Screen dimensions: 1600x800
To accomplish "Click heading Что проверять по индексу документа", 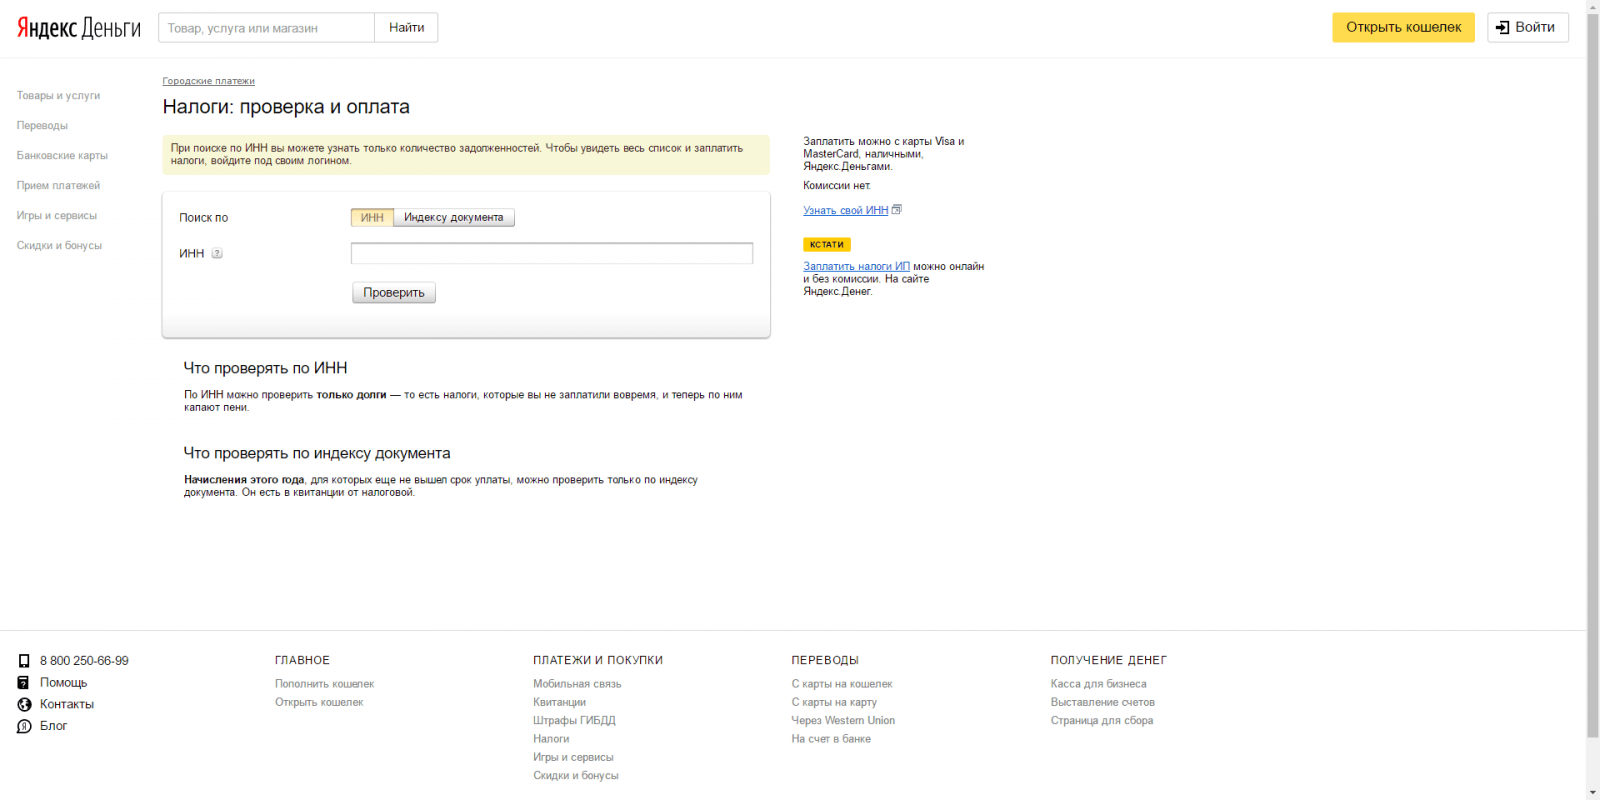I will click(317, 454).
